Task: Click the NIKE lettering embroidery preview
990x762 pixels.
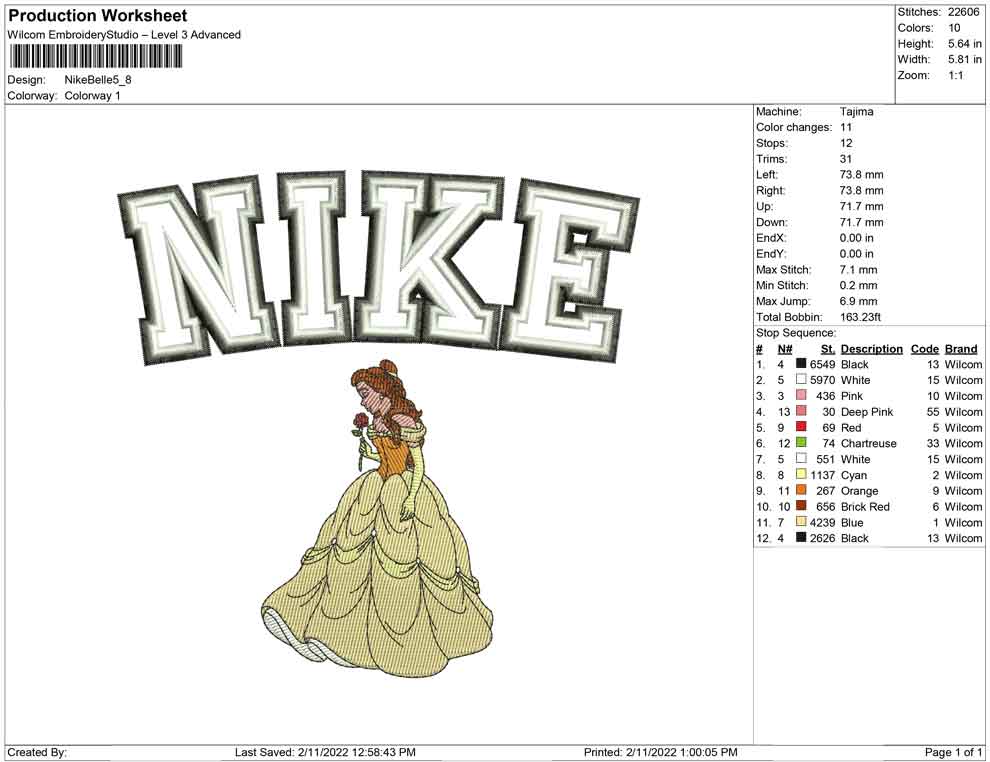Action: [378, 266]
